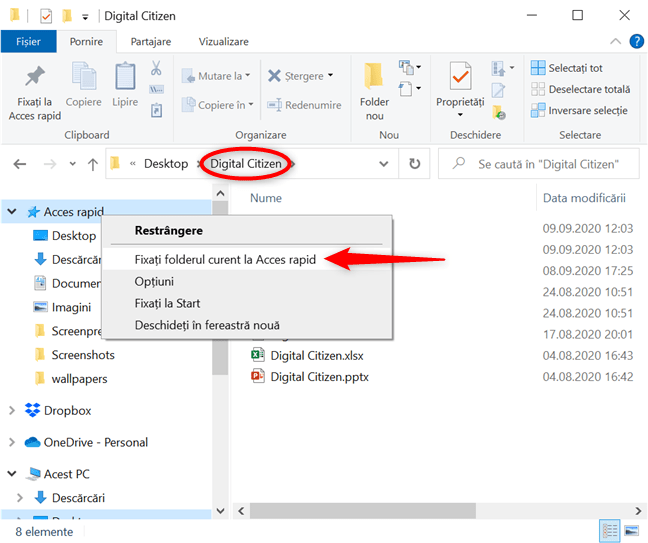Collapse the Acest PC node

pyautogui.click(x=12, y=474)
